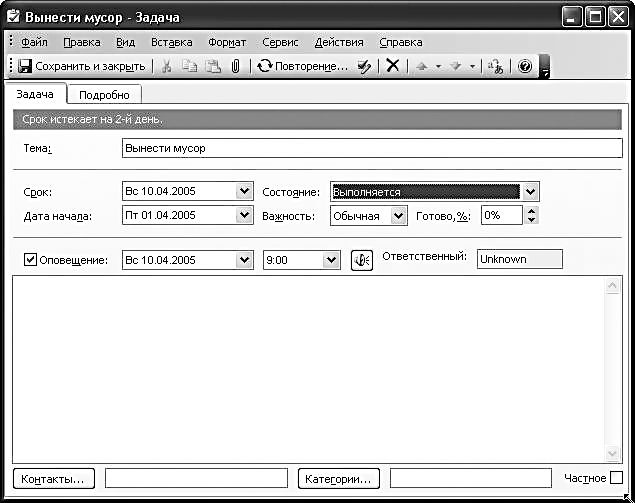Click the Copy icon in toolbar
The width and height of the screenshot is (635, 503).
pyautogui.click(x=190, y=66)
